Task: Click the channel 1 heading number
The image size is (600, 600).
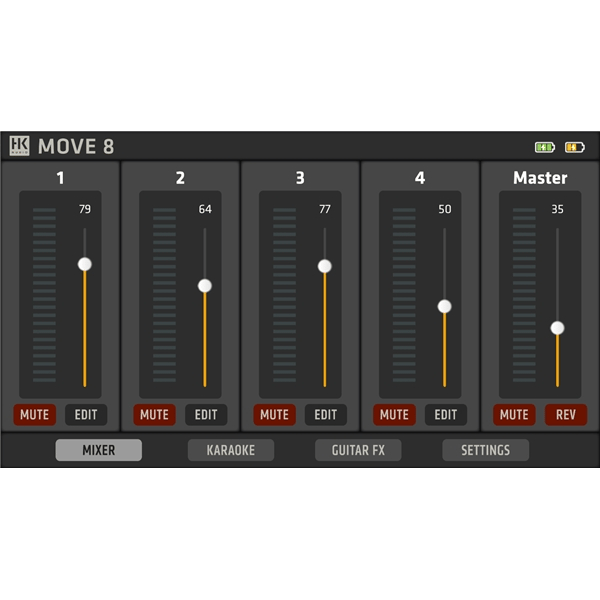Action: click(60, 178)
